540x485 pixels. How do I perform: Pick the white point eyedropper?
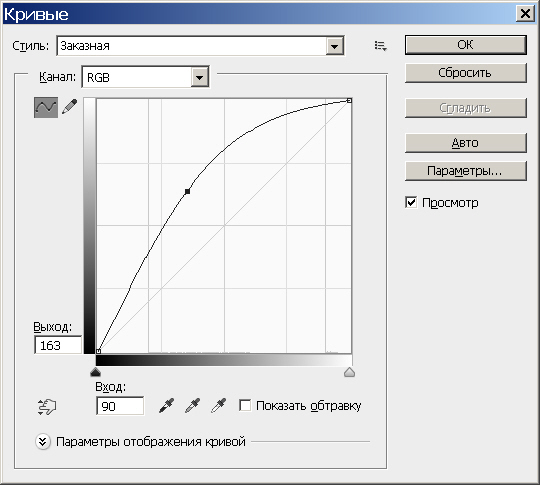pos(218,406)
